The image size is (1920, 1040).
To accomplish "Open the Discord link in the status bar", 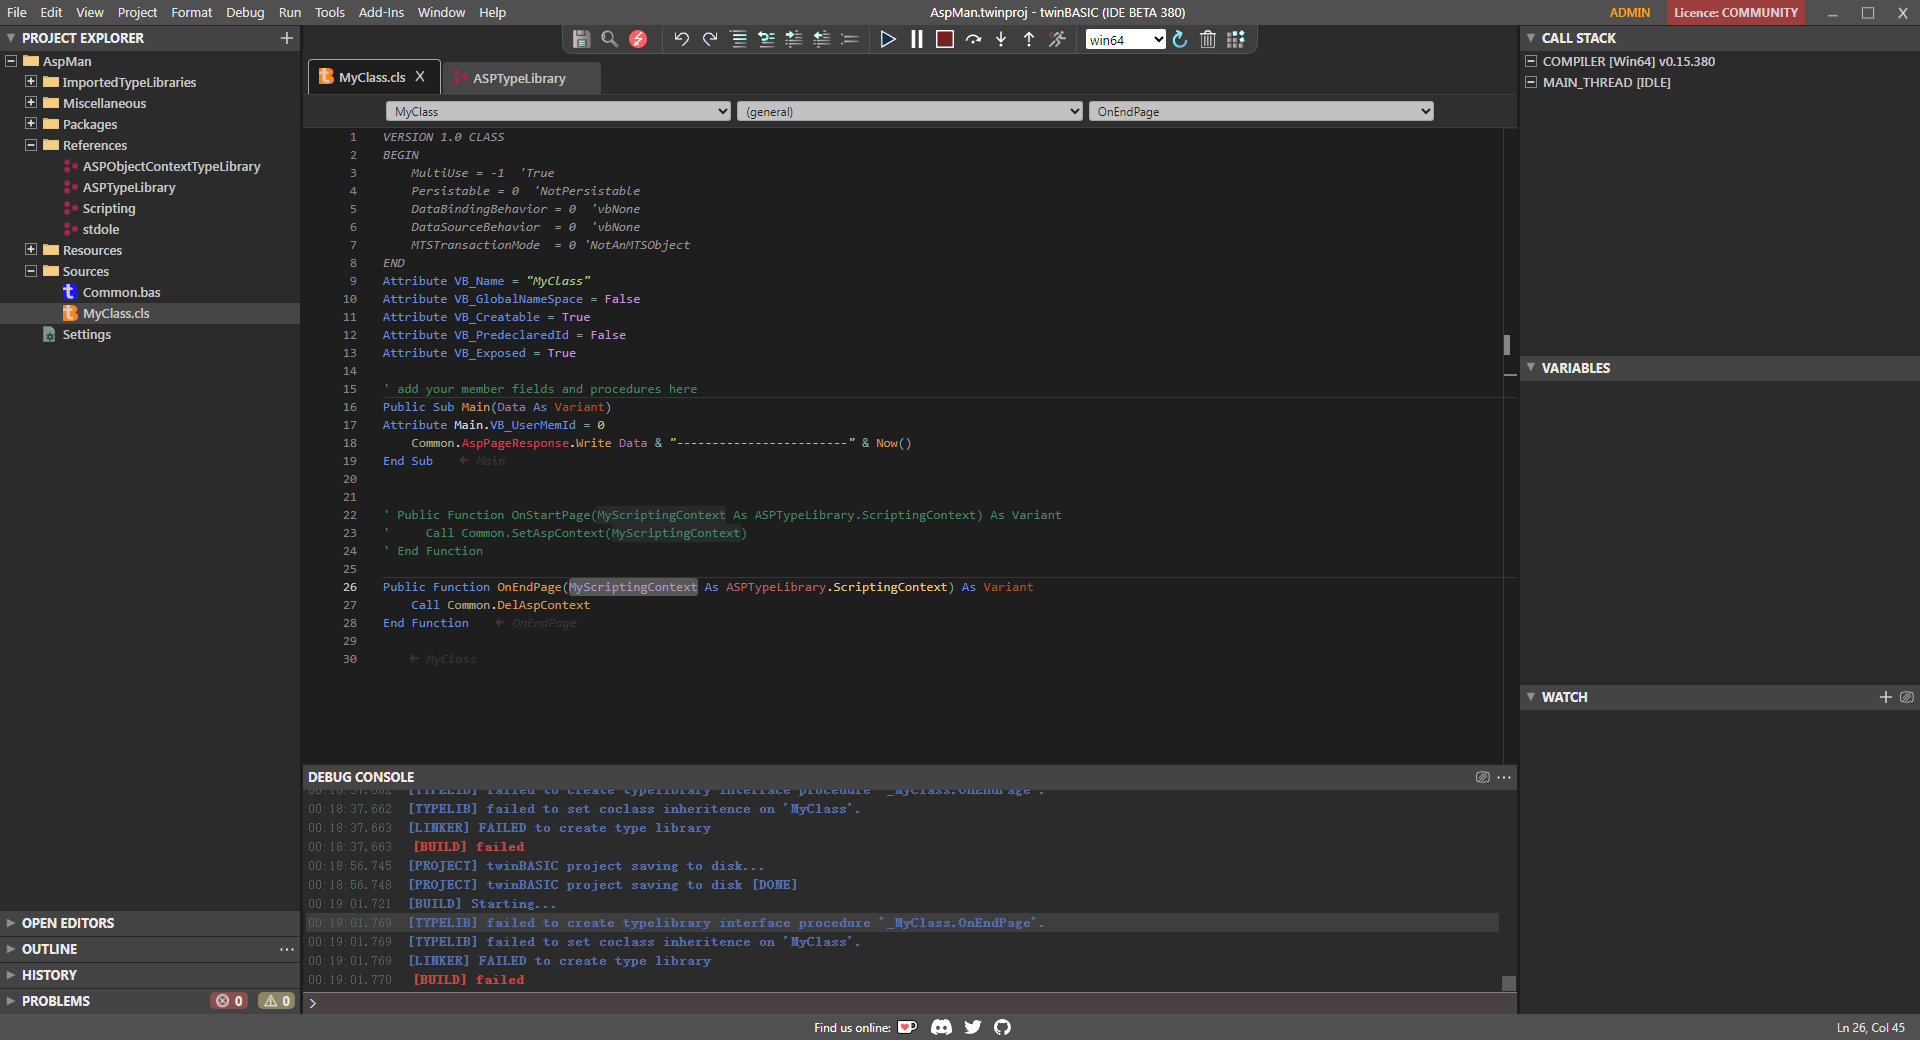I will tap(941, 1027).
